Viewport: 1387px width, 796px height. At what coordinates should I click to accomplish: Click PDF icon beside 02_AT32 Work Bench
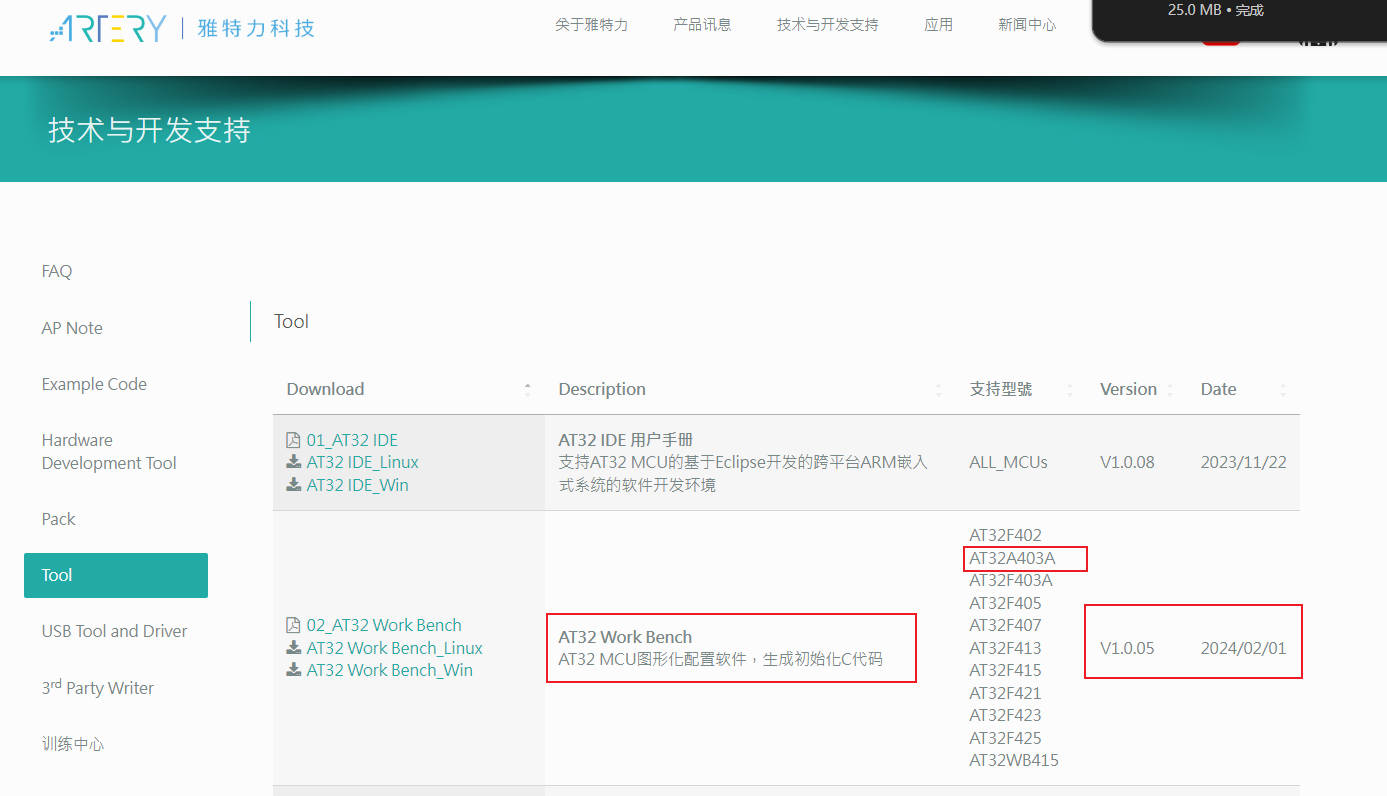click(293, 625)
